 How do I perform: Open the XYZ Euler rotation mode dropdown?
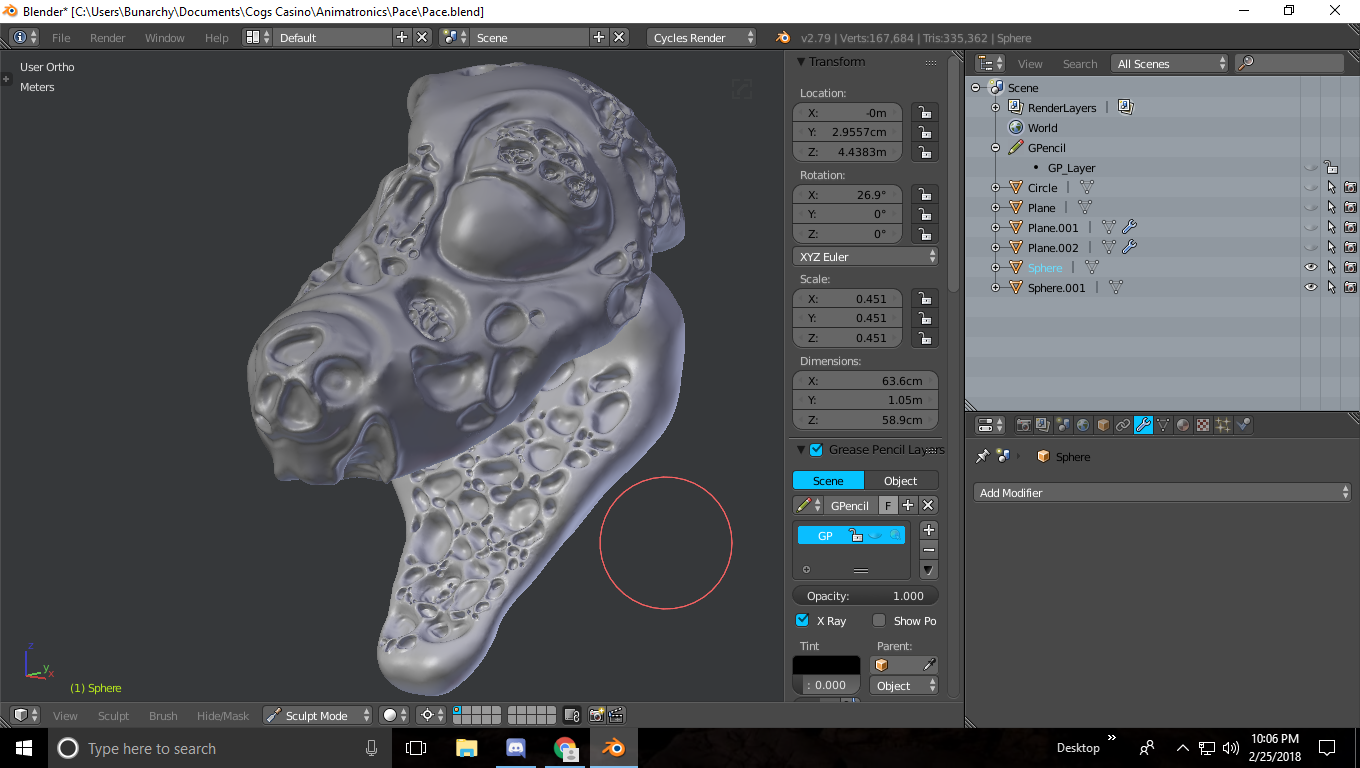pyautogui.click(x=865, y=256)
